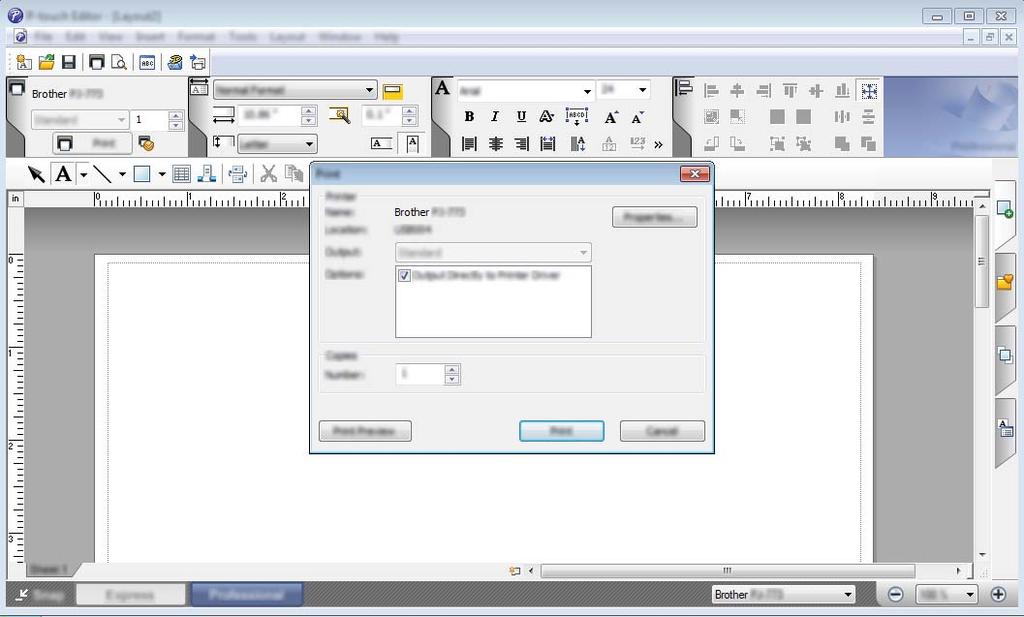Click the margin magnifier icon
The image size is (1024, 617).
coord(340,116)
